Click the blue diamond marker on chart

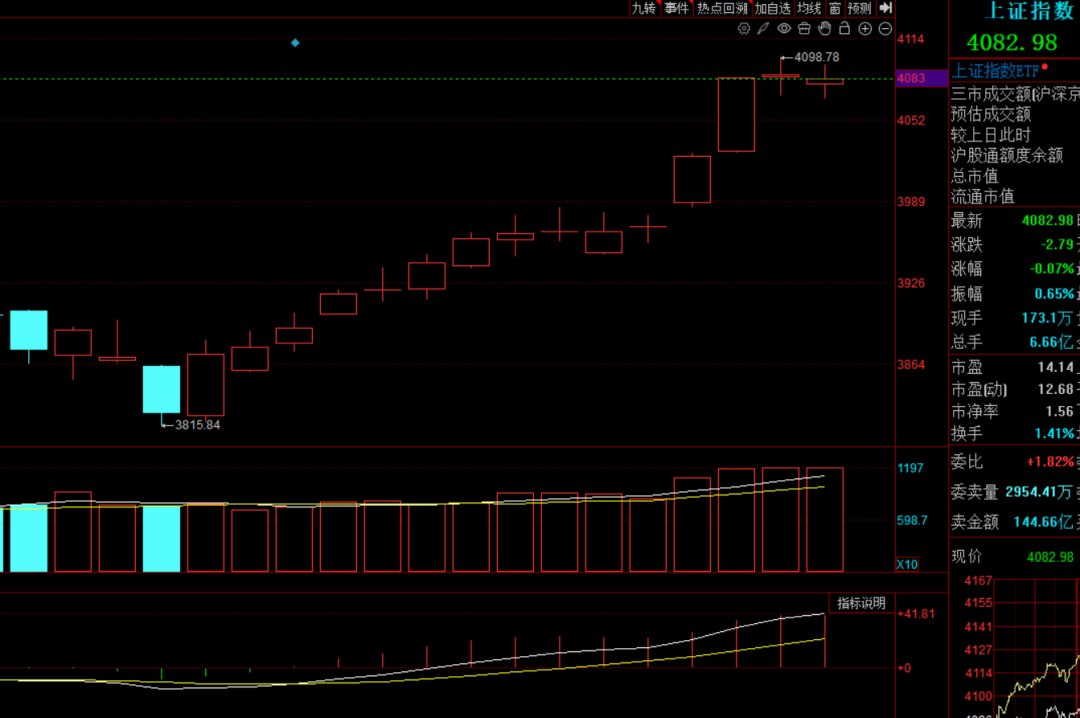coord(295,43)
